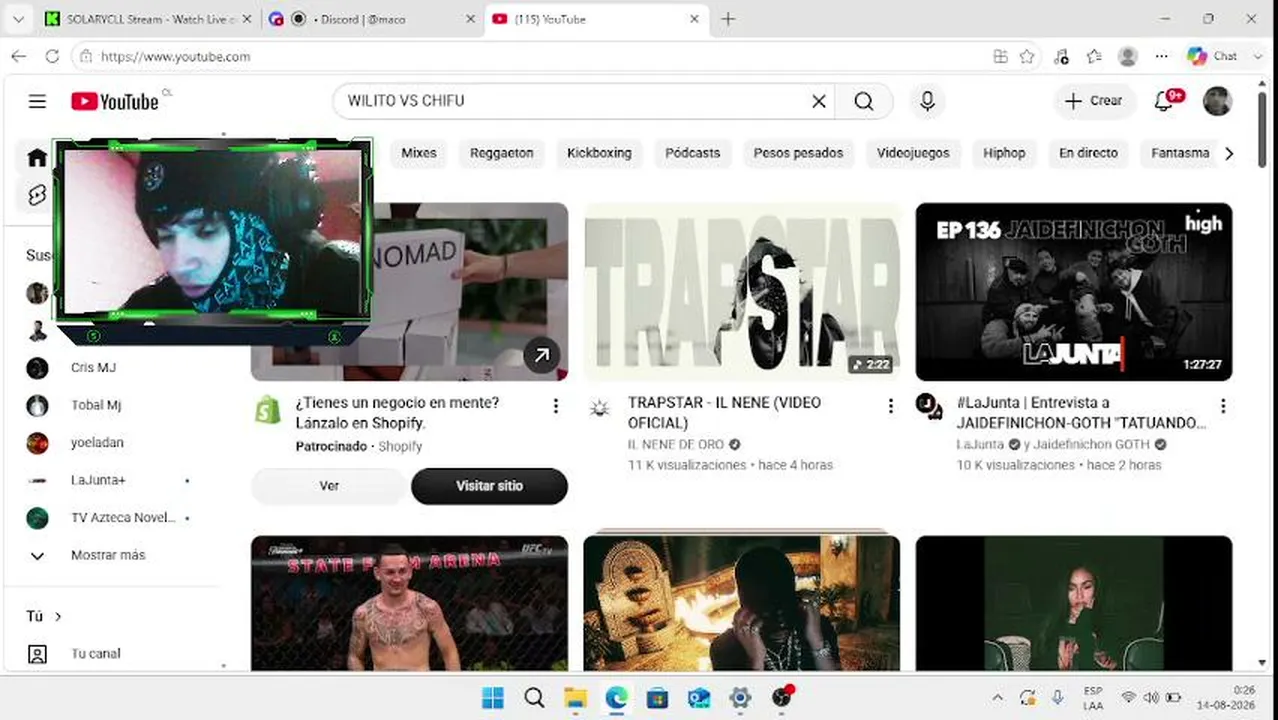Filter by the Mixes chip
Image resolution: width=1278 pixels, height=720 pixels.
coord(419,153)
